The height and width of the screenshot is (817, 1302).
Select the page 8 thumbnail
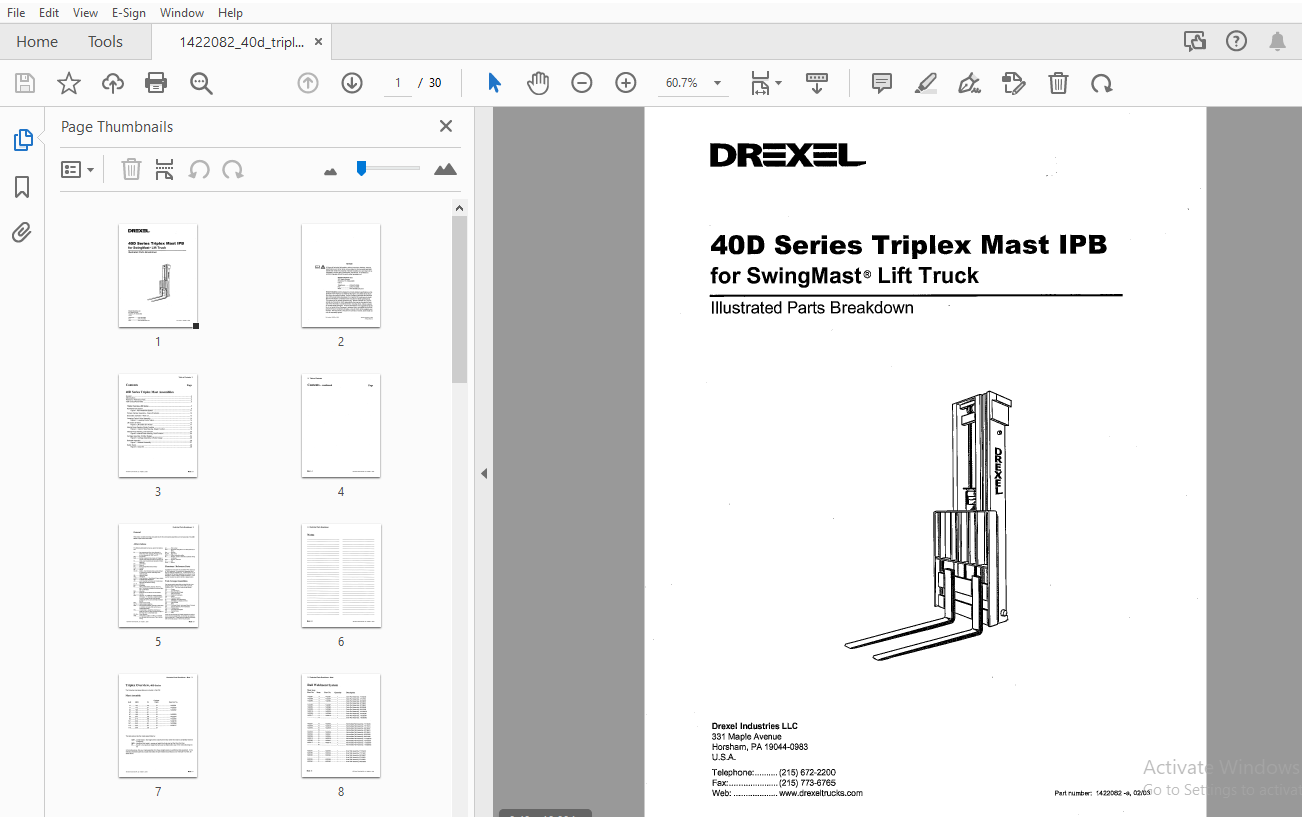341,726
